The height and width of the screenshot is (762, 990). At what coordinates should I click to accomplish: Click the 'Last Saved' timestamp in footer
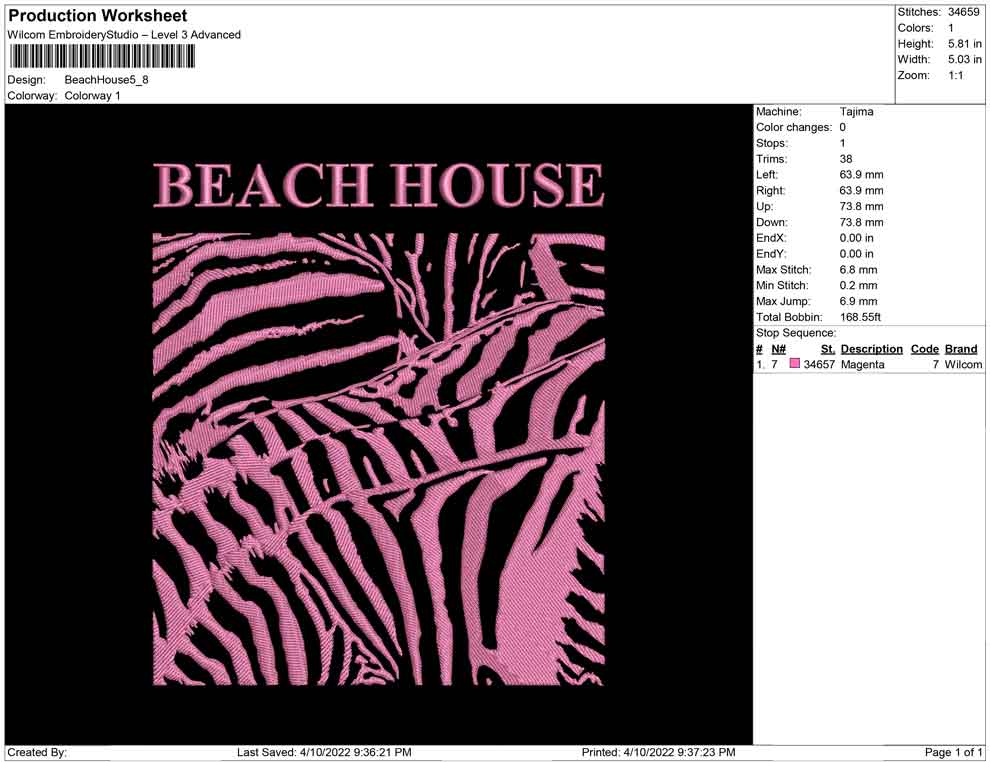click(324, 752)
